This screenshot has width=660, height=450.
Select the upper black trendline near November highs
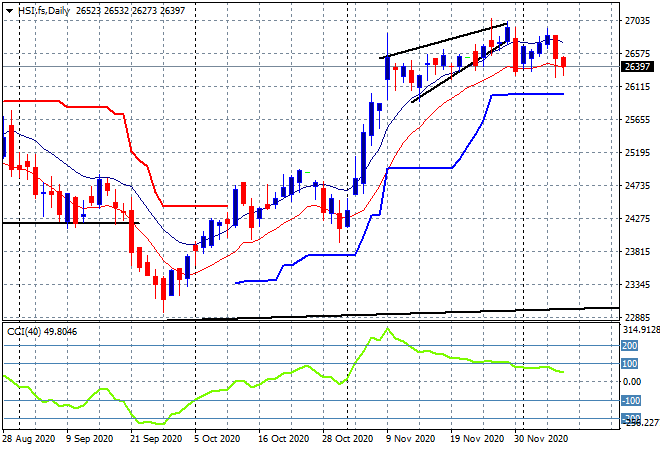(x=443, y=40)
